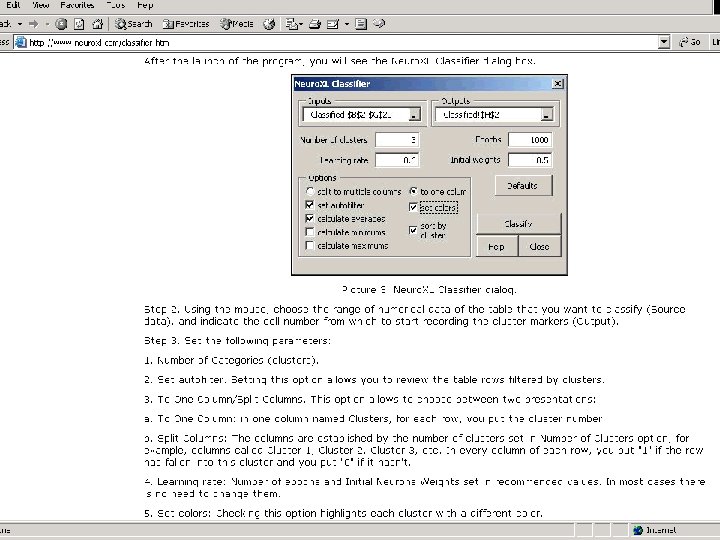
Task: Click the Learning rate field
Action: click(397, 160)
